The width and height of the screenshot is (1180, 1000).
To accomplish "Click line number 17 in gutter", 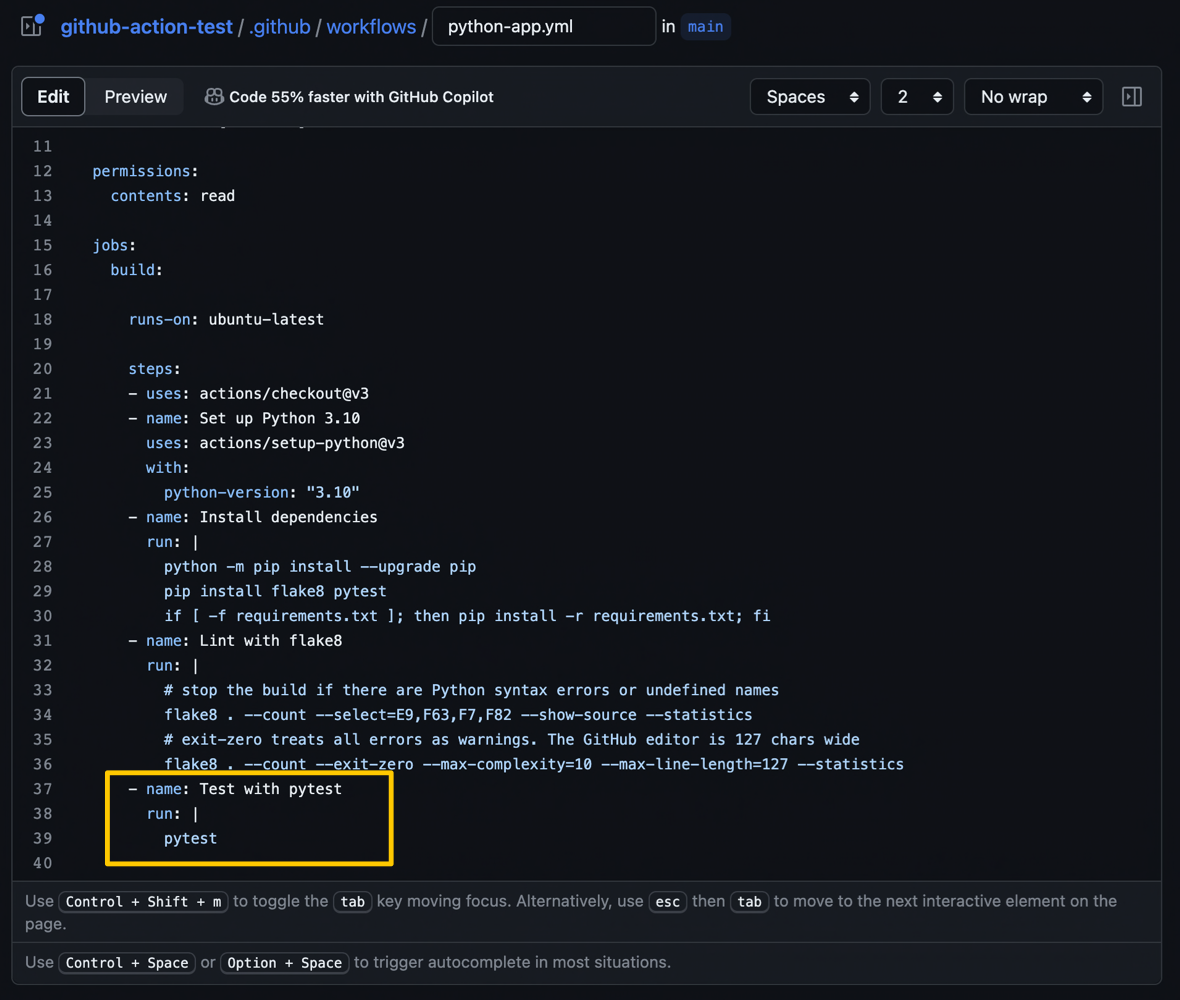I will (x=42, y=294).
